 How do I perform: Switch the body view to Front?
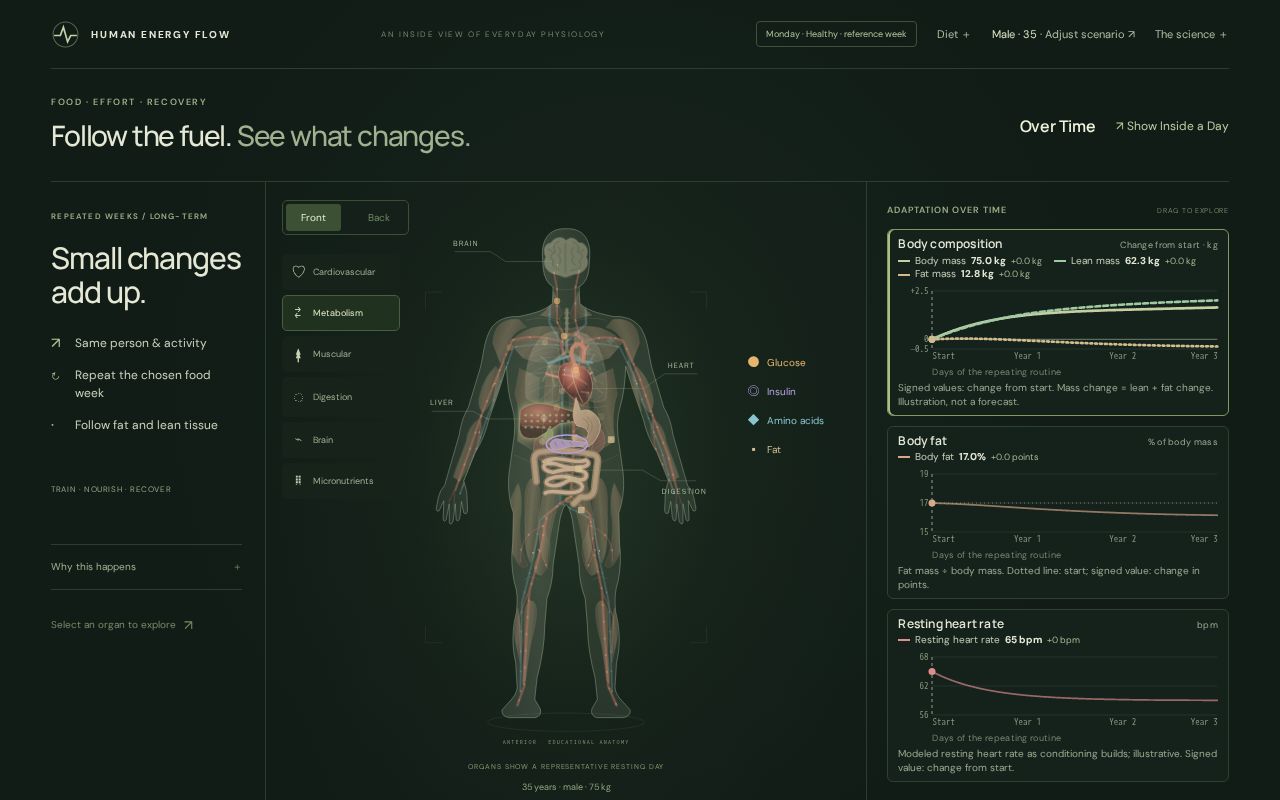(x=313, y=218)
